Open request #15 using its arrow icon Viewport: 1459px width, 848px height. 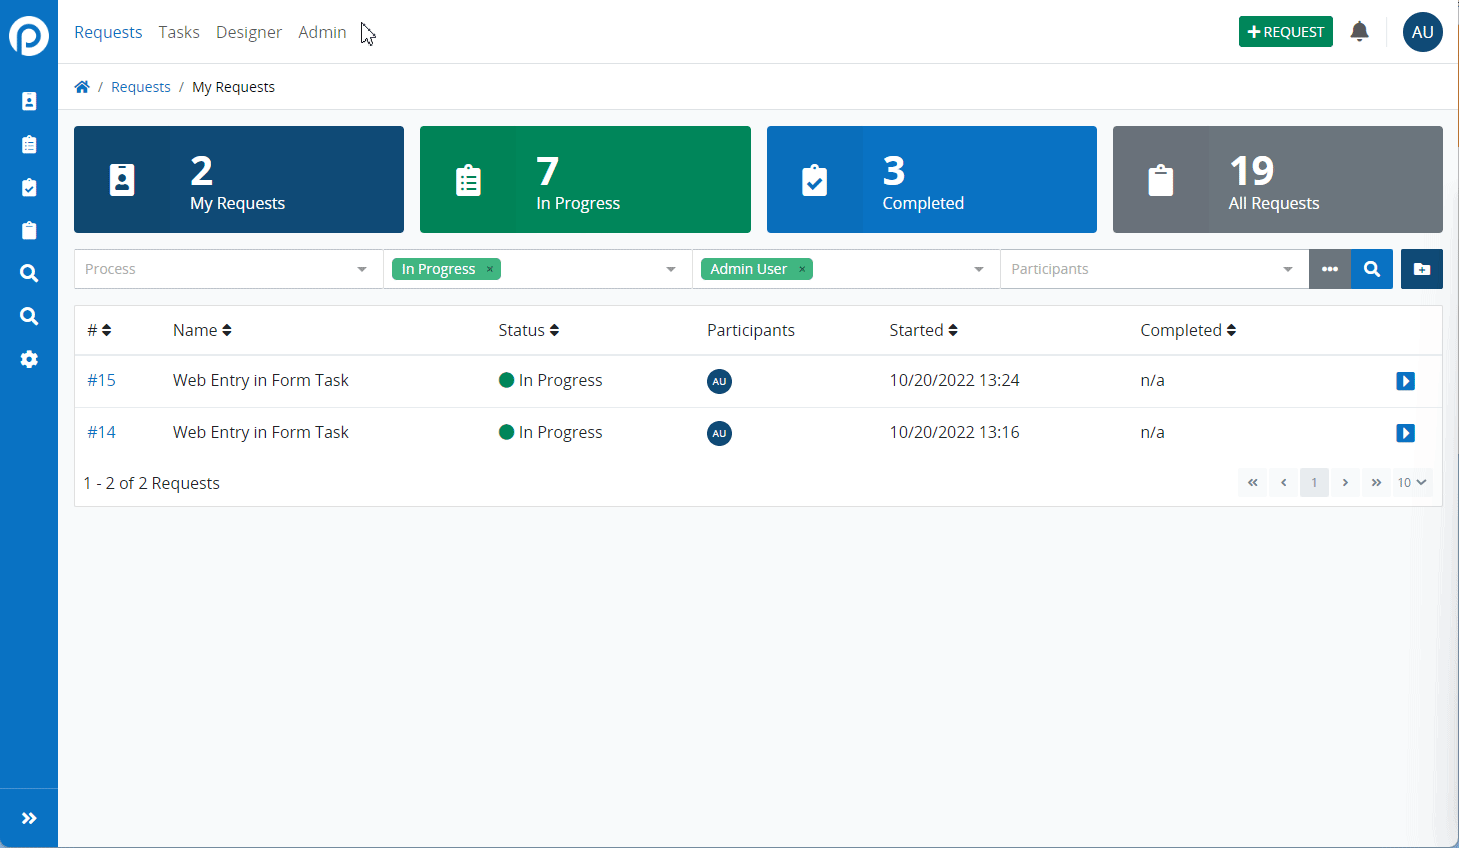click(x=1405, y=381)
